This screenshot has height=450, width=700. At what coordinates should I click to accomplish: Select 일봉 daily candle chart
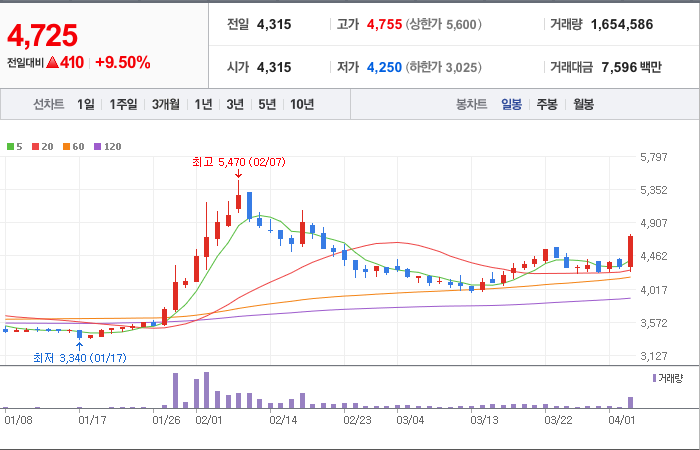511,104
